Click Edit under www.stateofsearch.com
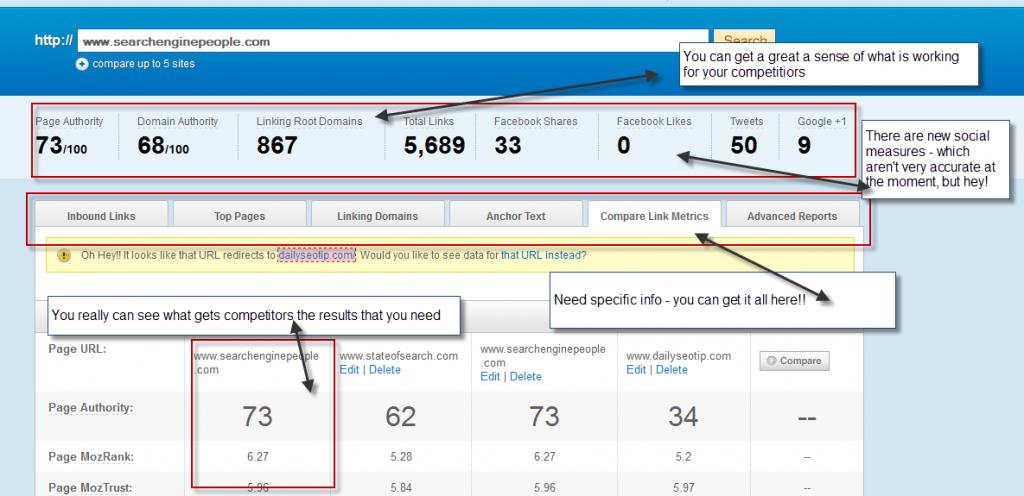Image resolution: width=1024 pixels, height=496 pixels. click(x=349, y=370)
